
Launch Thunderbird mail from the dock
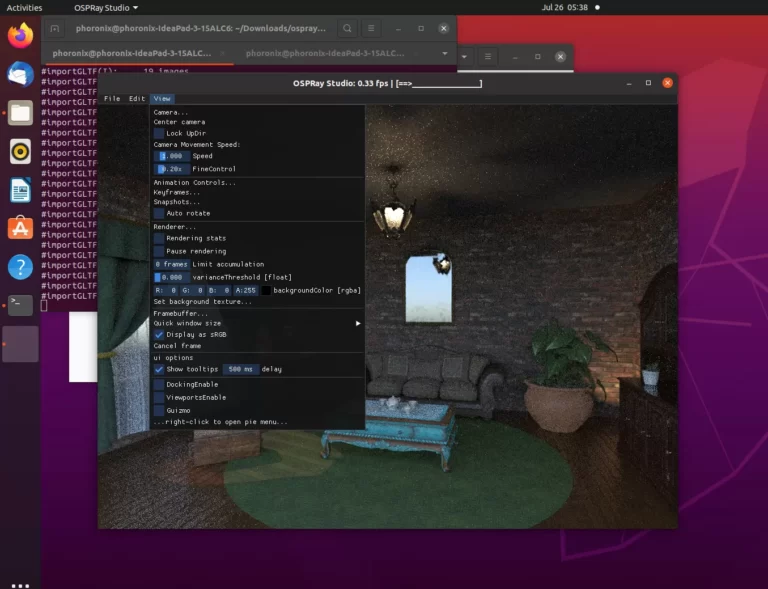tap(20, 74)
